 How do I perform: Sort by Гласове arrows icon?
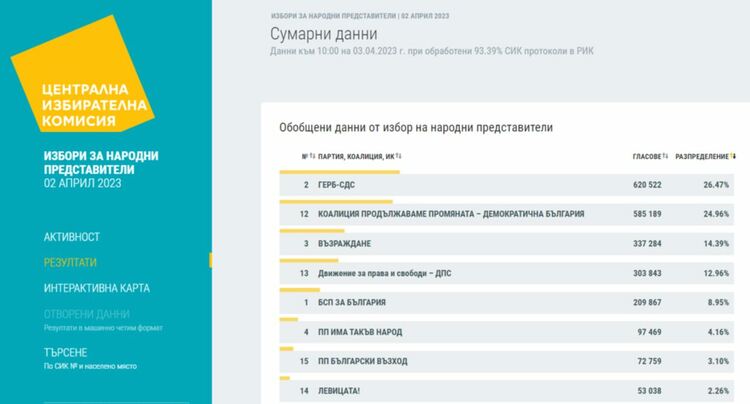pos(665,156)
